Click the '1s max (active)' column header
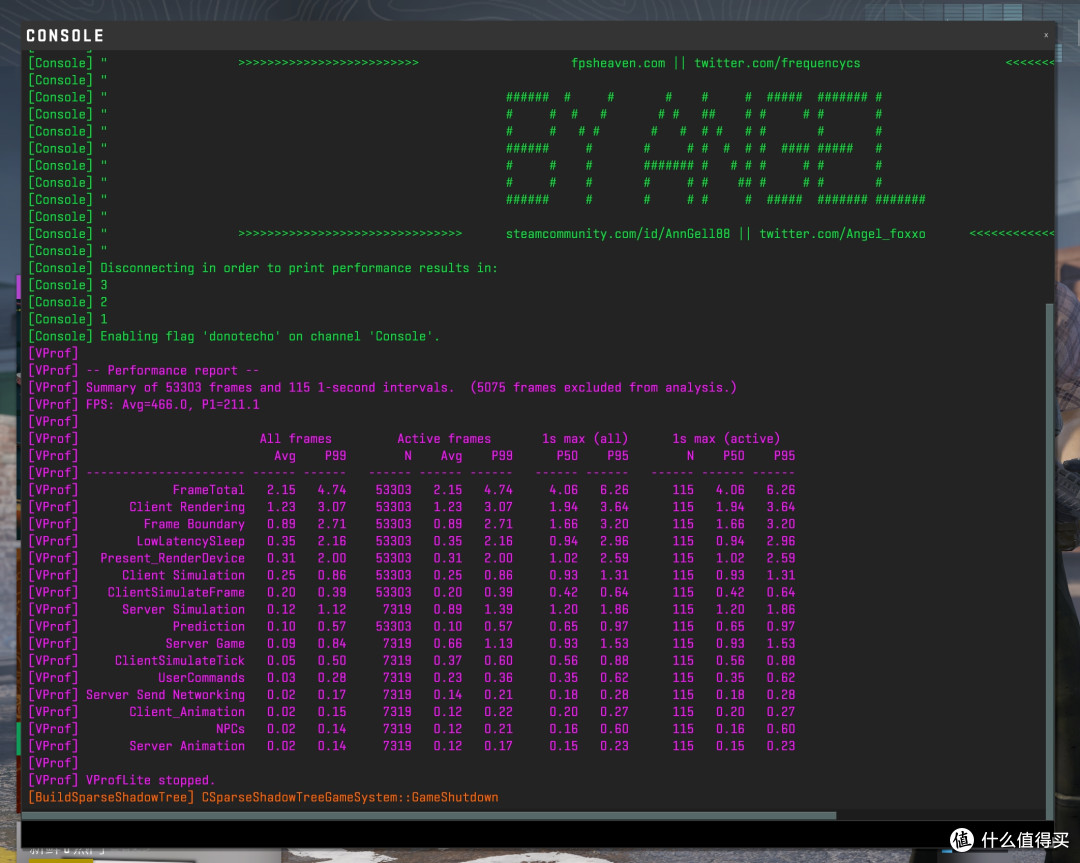Screen dimensions: 1080x863 click(x=726, y=439)
